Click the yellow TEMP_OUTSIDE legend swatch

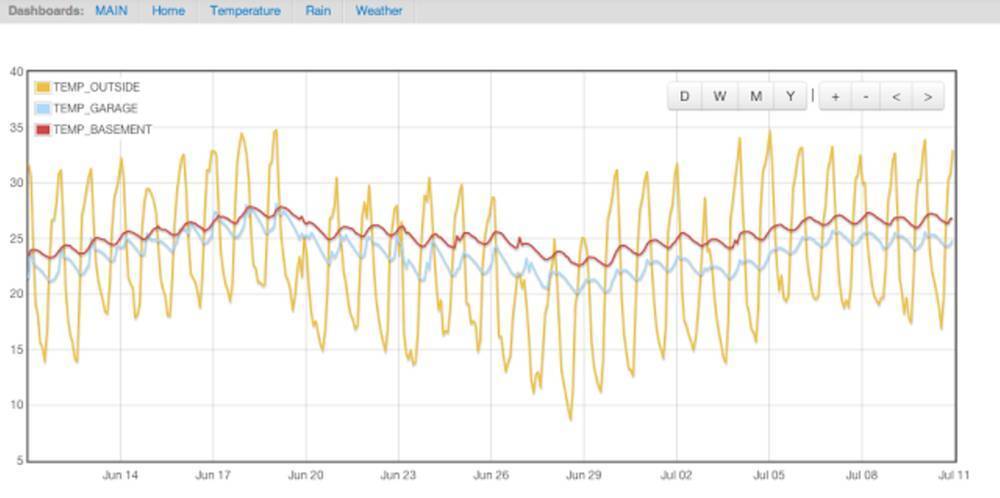pos(42,88)
